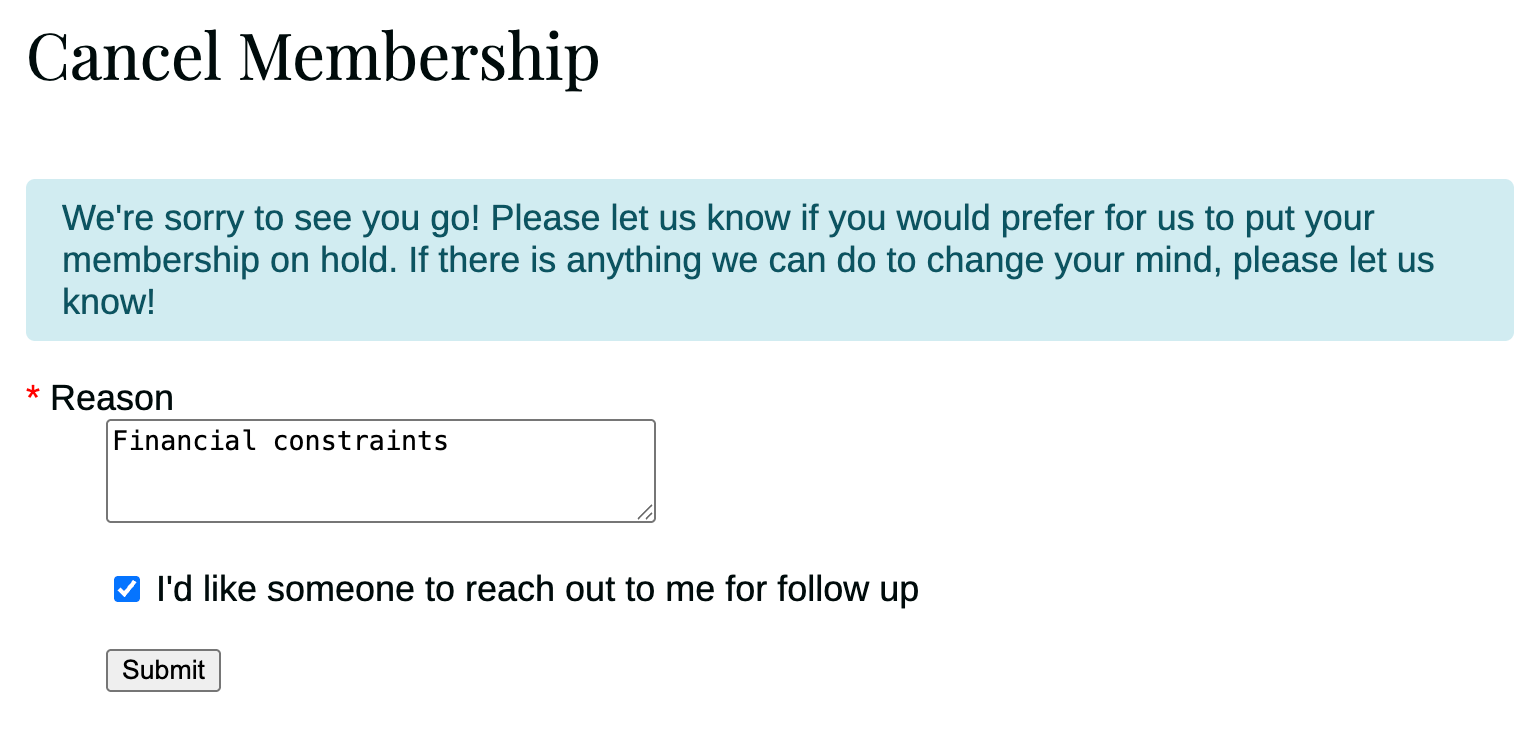This screenshot has width=1530, height=756.
Task: Click the text area resize grip
Action: pyautogui.click(x=646, y=512)
